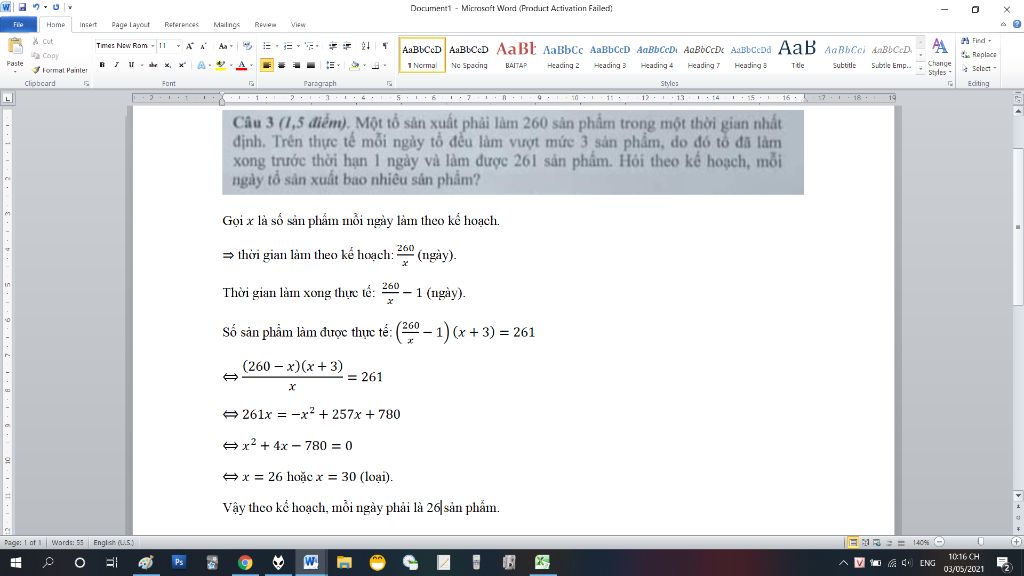Open the font name dropdown
This screenshot has width=1024, height=576.
pos(153,46)
